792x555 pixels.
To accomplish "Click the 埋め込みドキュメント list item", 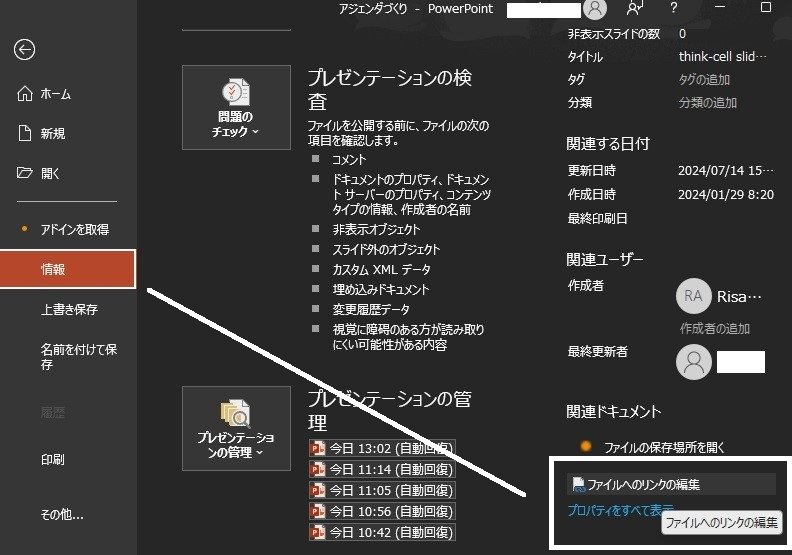I will point(381,289).
